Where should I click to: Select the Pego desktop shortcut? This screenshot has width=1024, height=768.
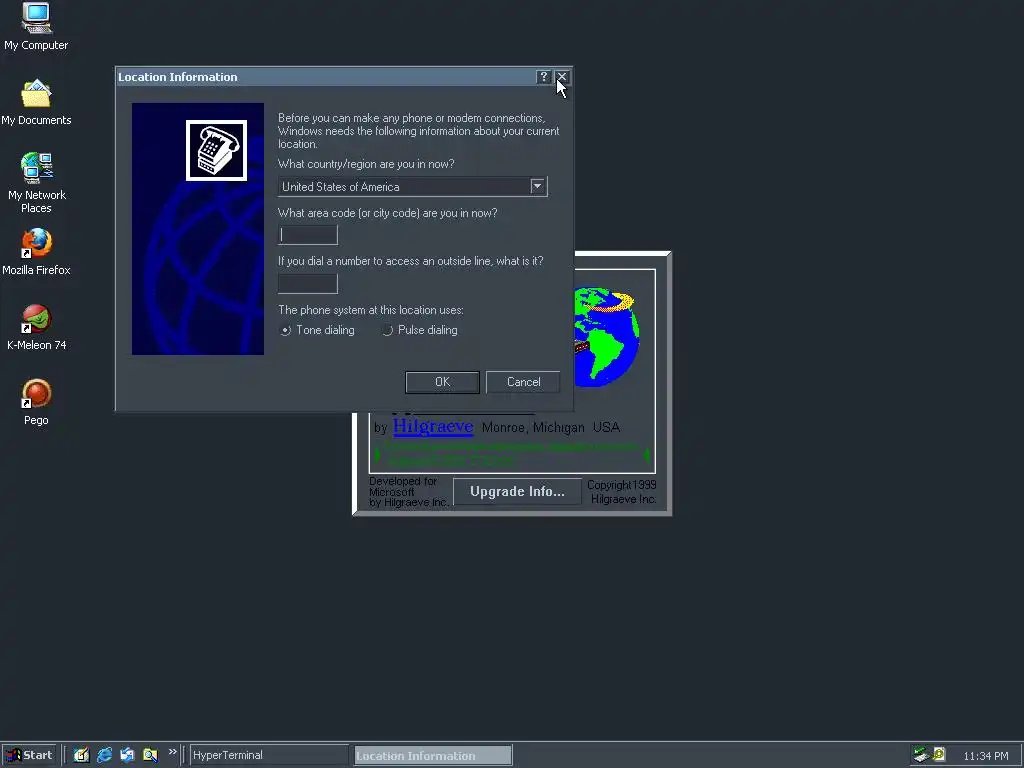tap(36, 402)
